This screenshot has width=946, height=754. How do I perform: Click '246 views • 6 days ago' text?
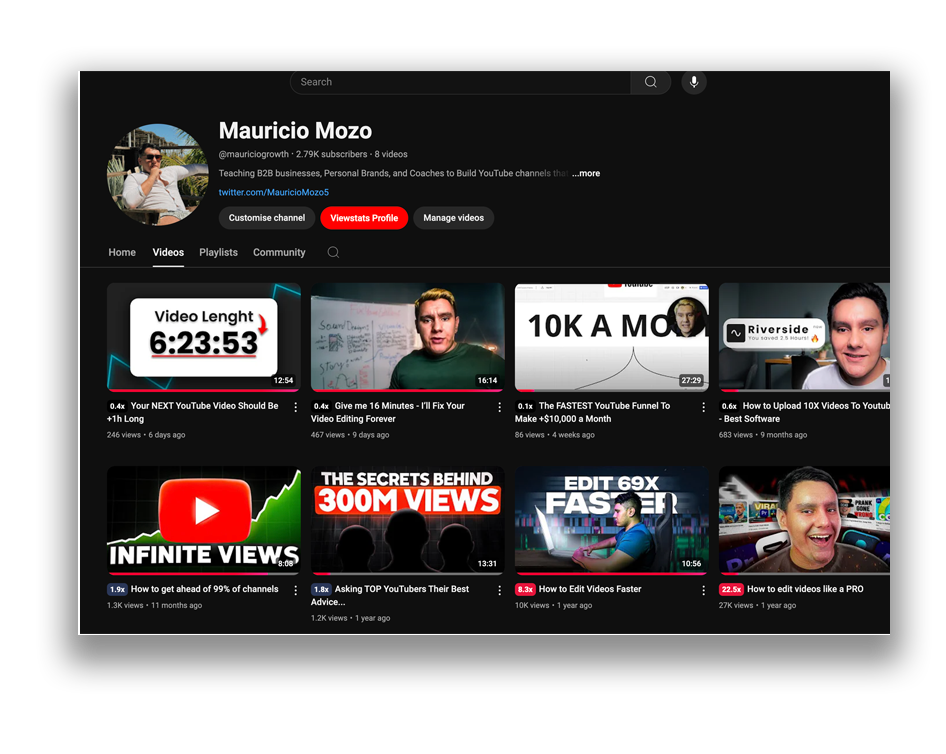146,435
